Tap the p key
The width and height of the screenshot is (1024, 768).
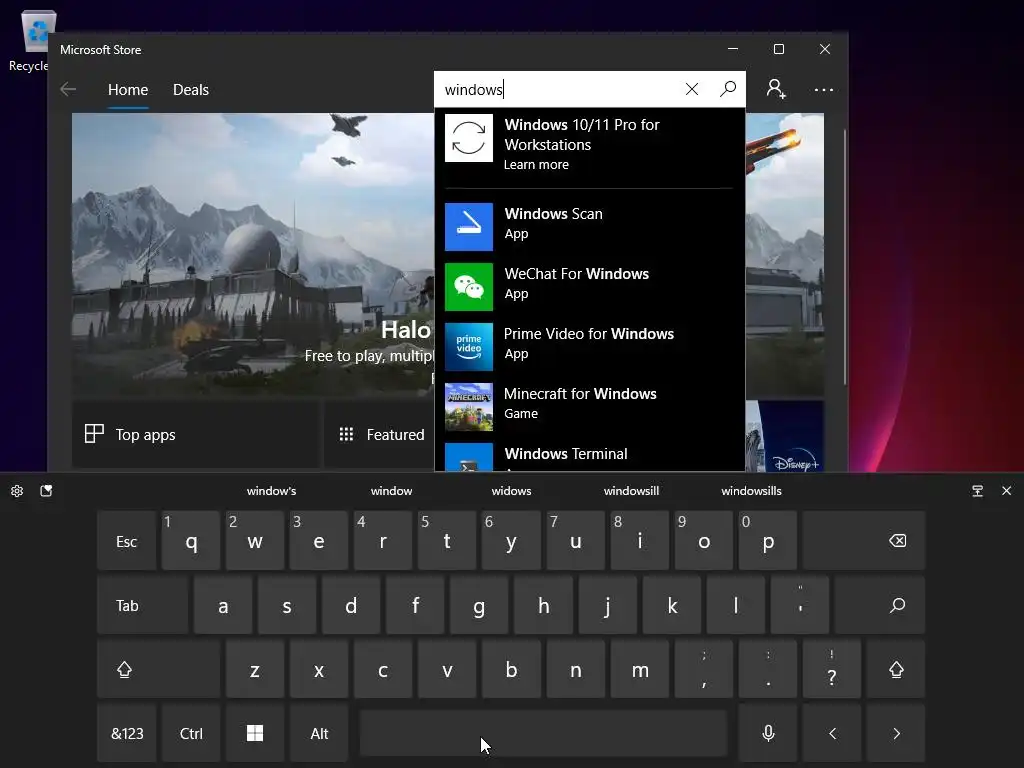pyautogui.click(x=768, y=541)
